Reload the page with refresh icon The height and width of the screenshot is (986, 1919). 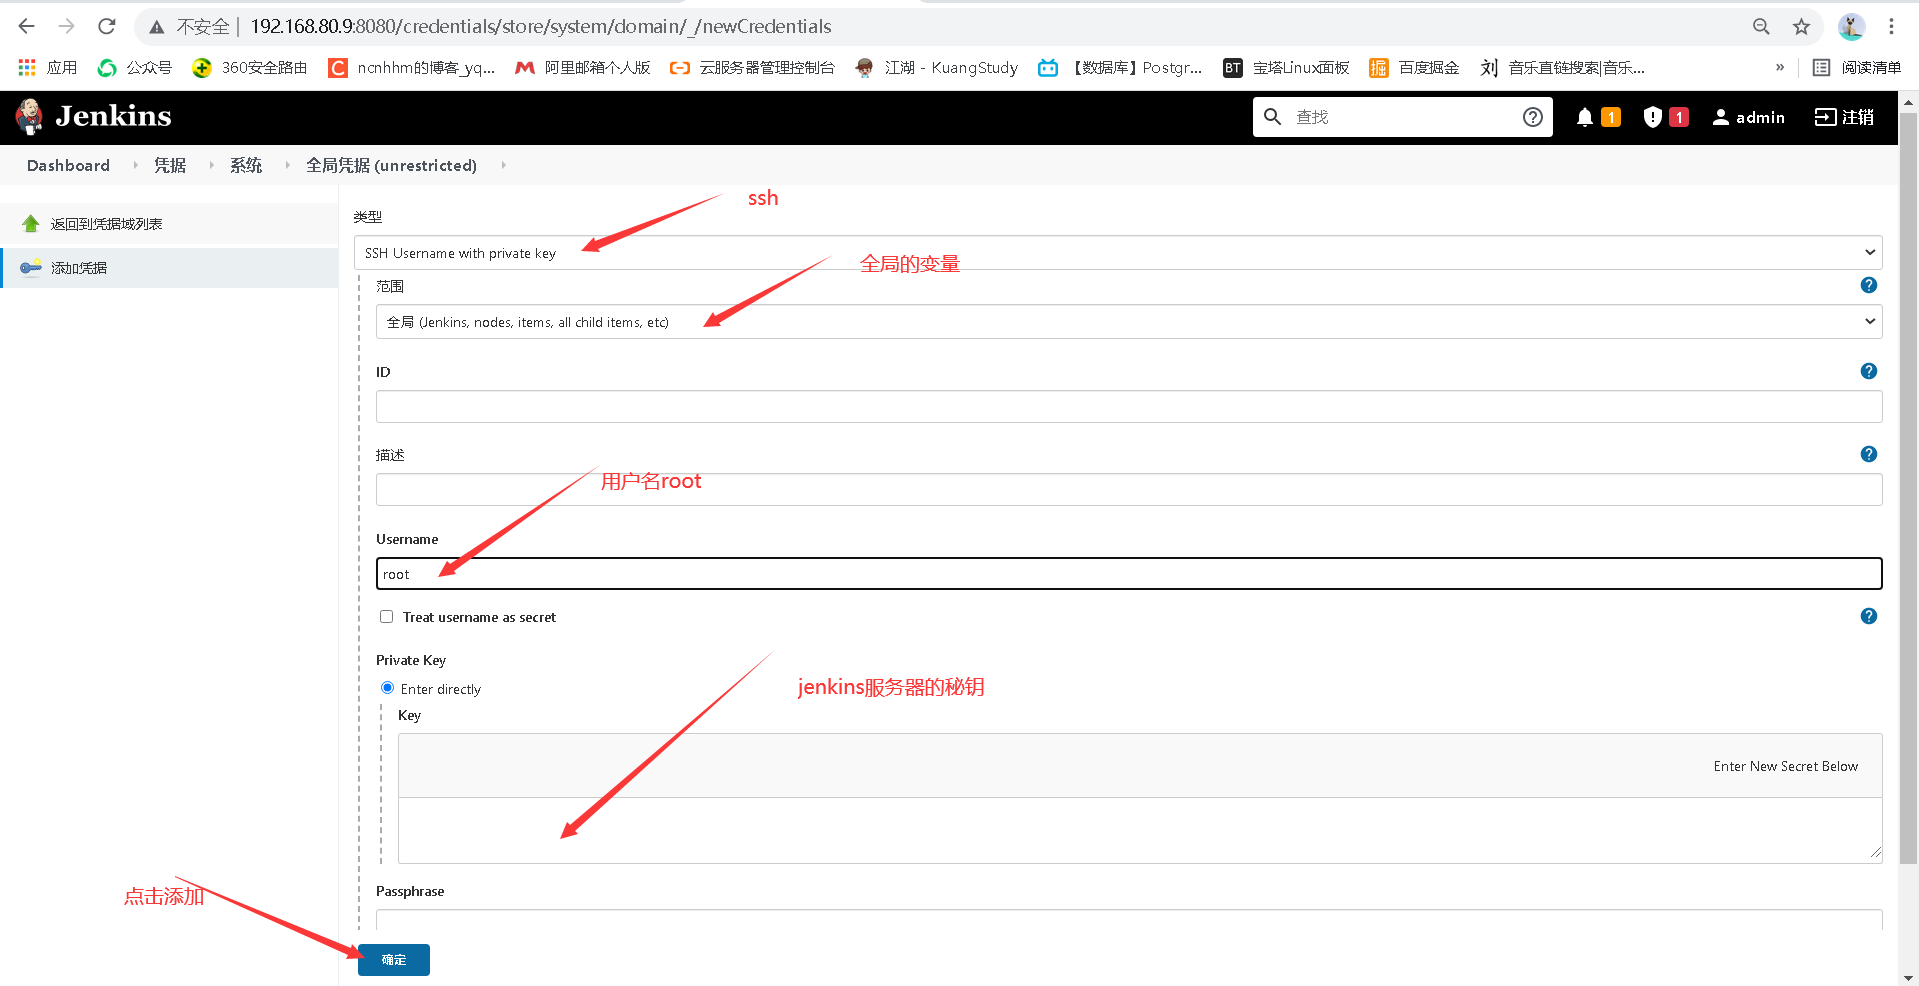(x=106, y=26)
